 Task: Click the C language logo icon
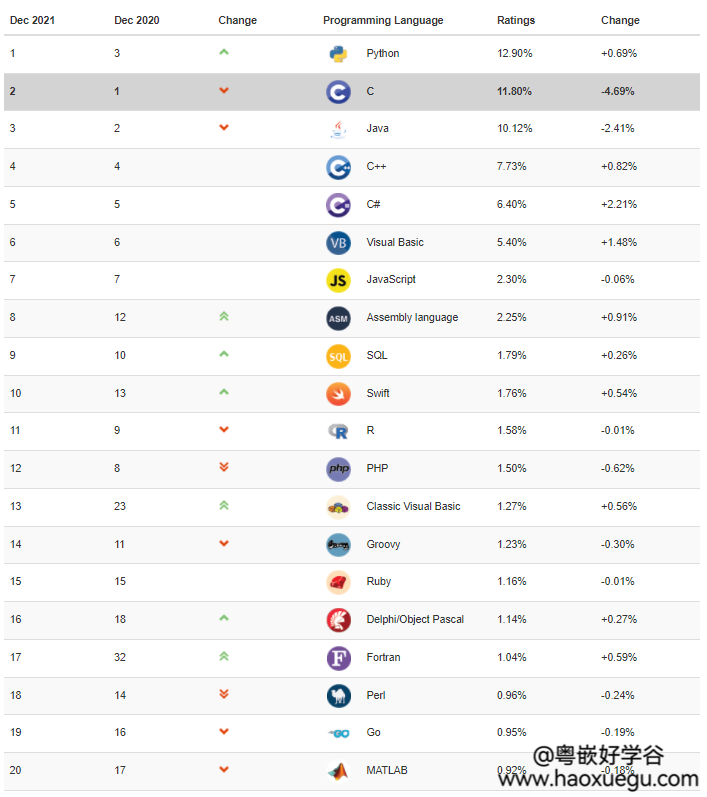tap(338, 92)
